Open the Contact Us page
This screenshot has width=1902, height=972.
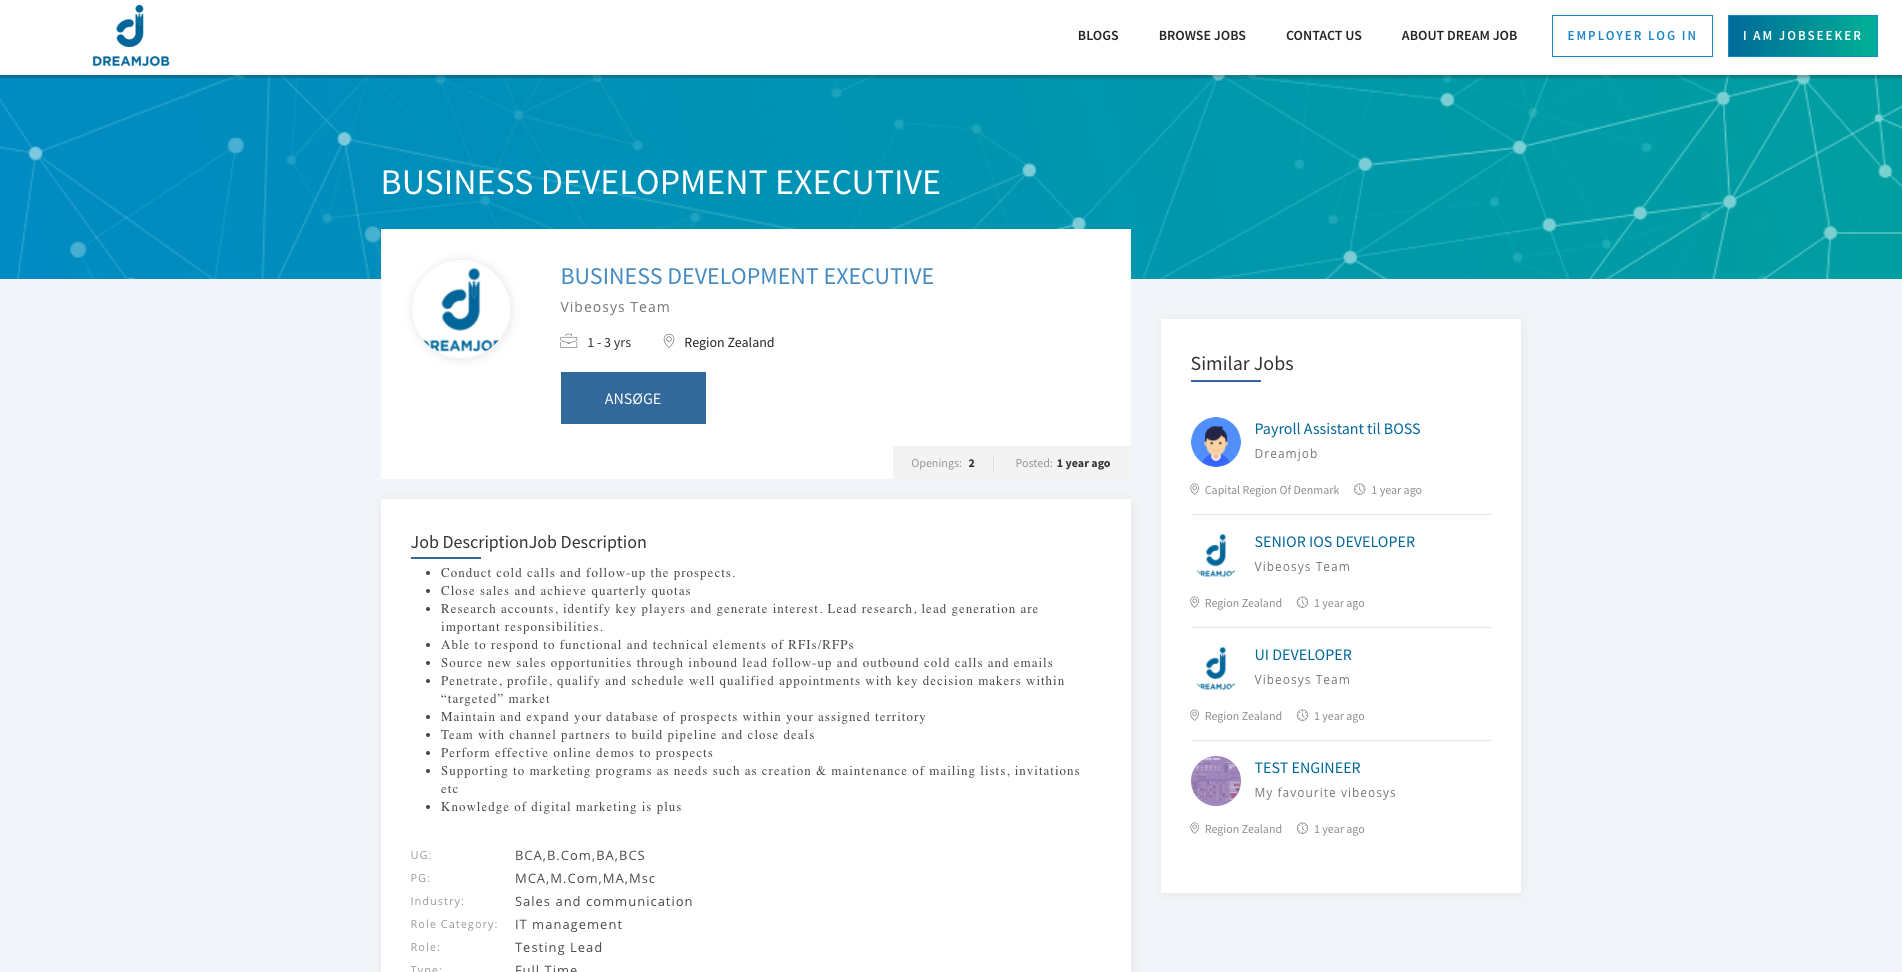(x=1323, y=36)
